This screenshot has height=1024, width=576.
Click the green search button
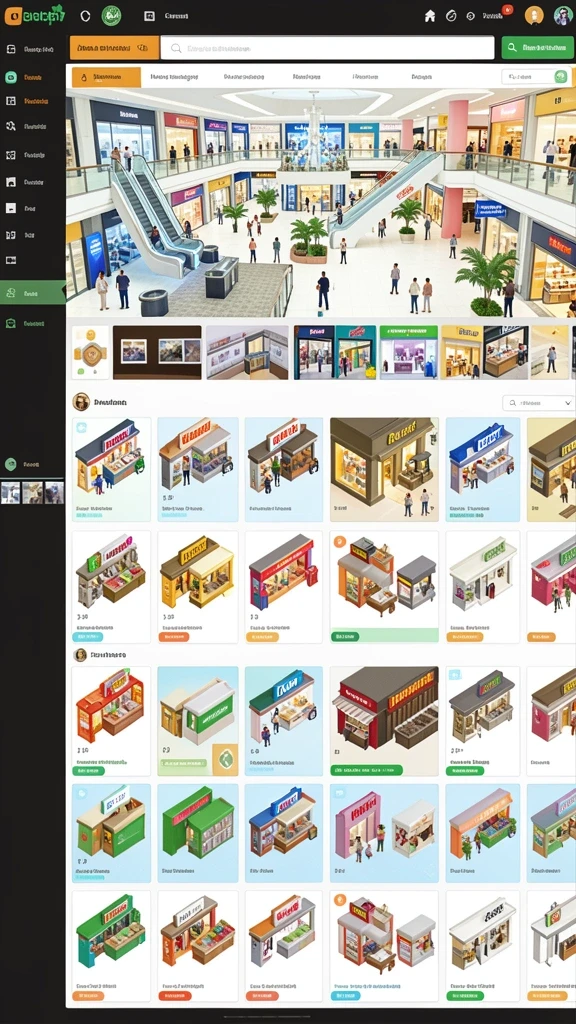pos(537,48)
